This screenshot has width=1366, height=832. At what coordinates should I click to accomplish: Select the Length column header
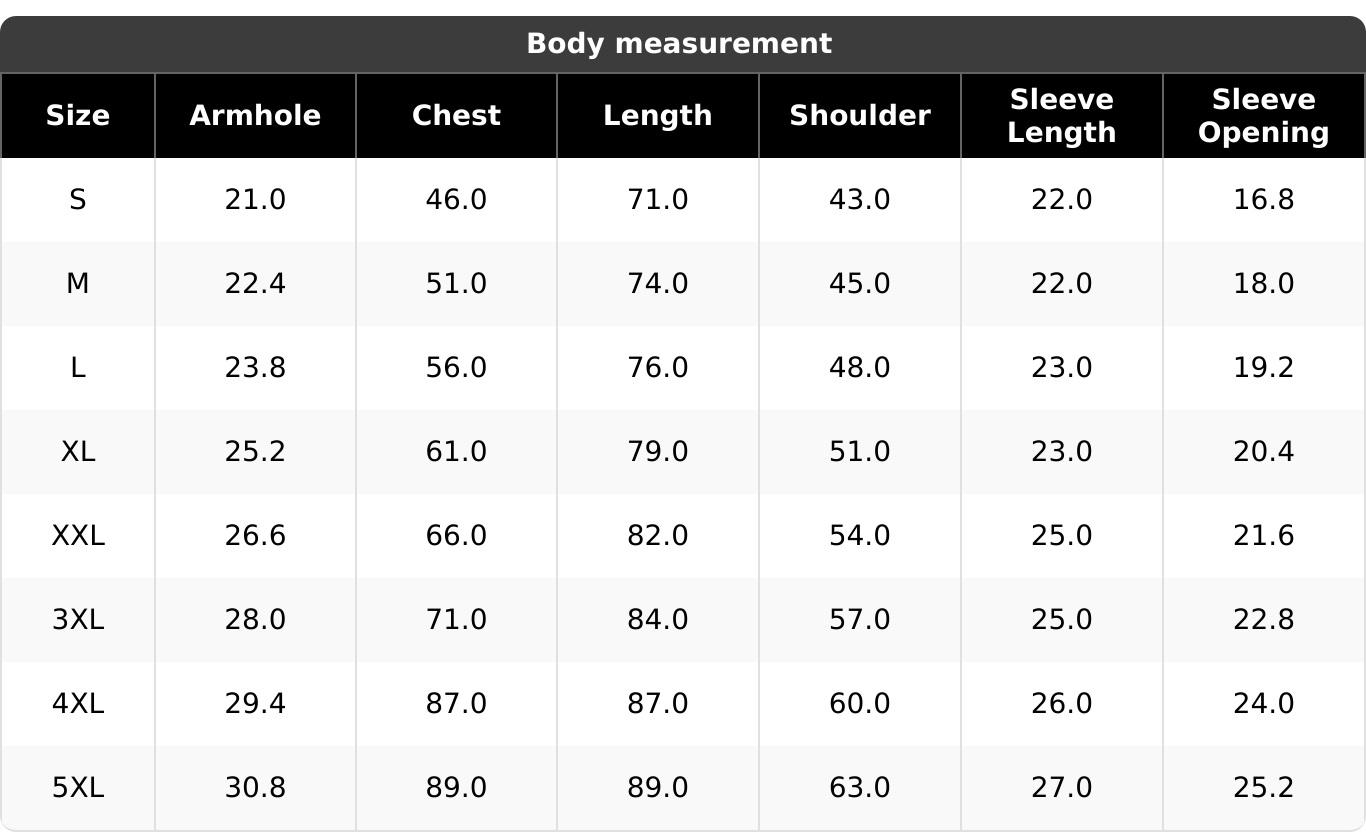[x=658, y=116]
